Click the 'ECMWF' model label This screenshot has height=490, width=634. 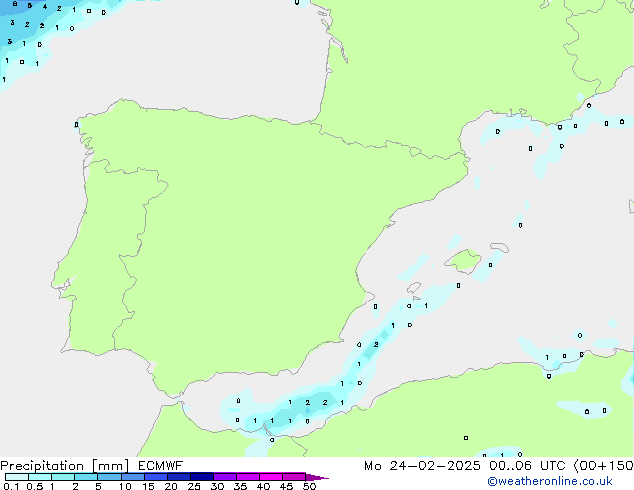click(161, 466)
